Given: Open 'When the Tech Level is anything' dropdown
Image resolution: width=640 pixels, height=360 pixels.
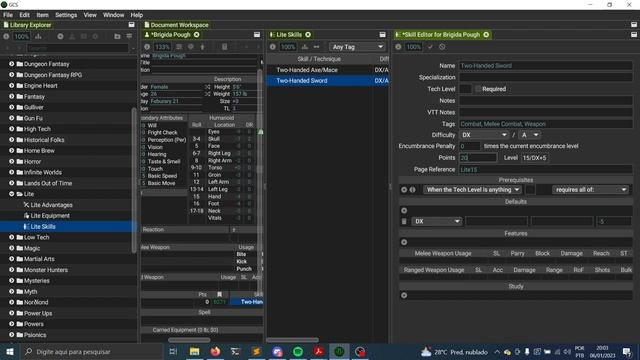Looking at the screenshot, I should [x=472, y=190].
